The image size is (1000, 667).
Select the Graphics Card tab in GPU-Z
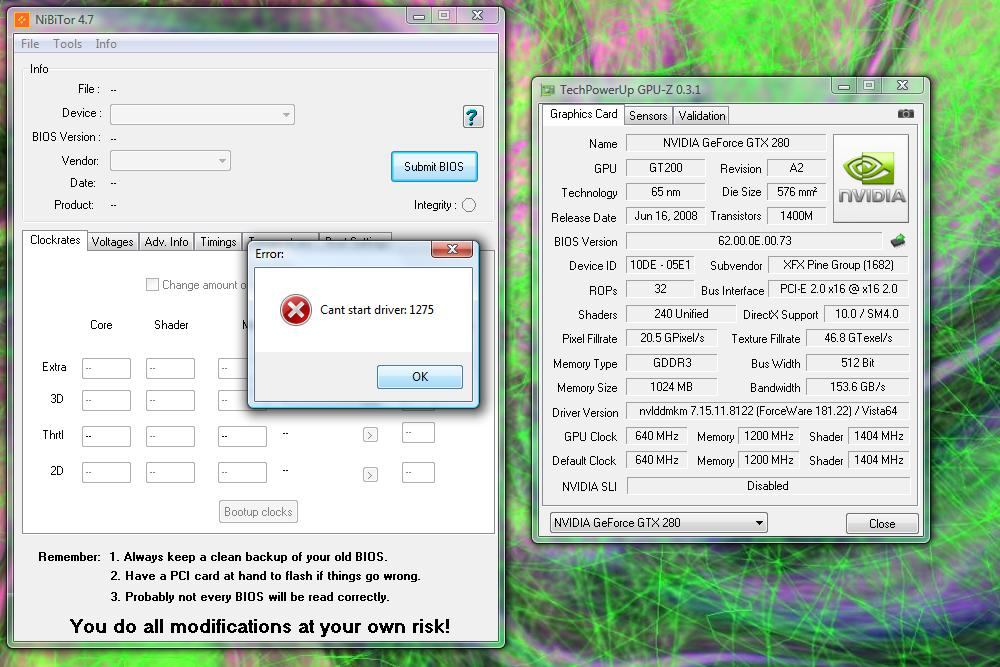click(x=584, y=114)
